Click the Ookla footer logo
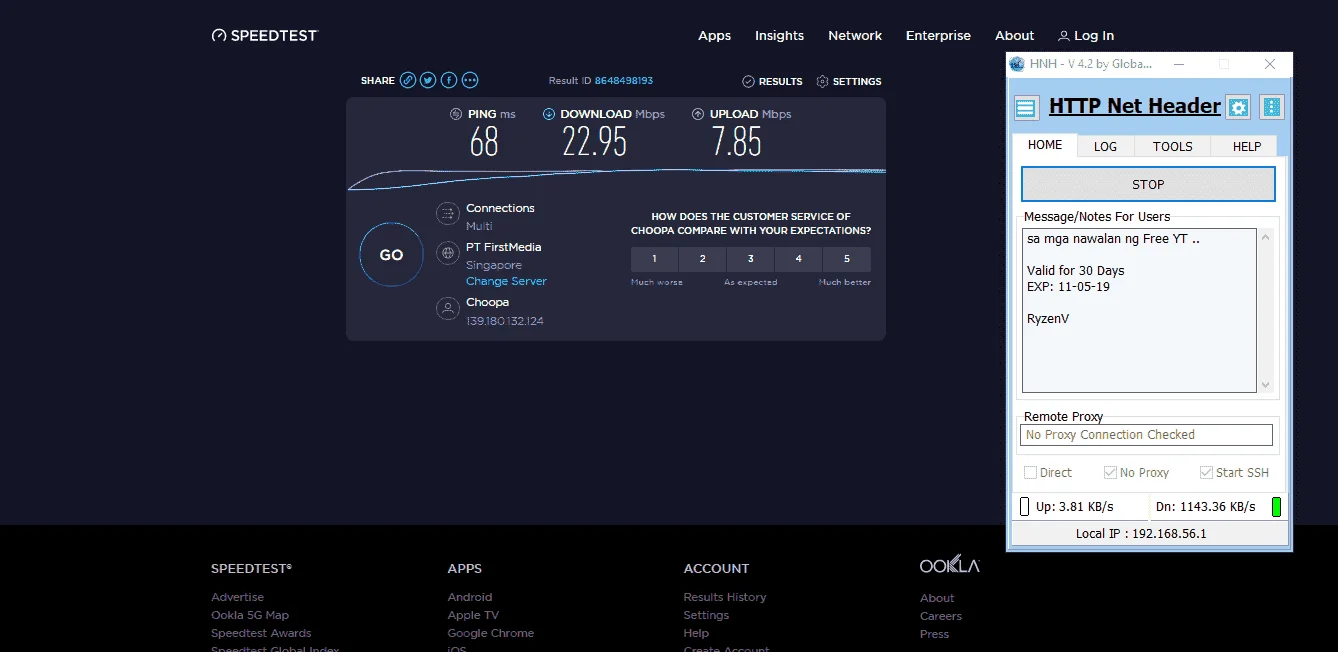The width and height of the screenshot is (1338, 652). coord(949,565)
